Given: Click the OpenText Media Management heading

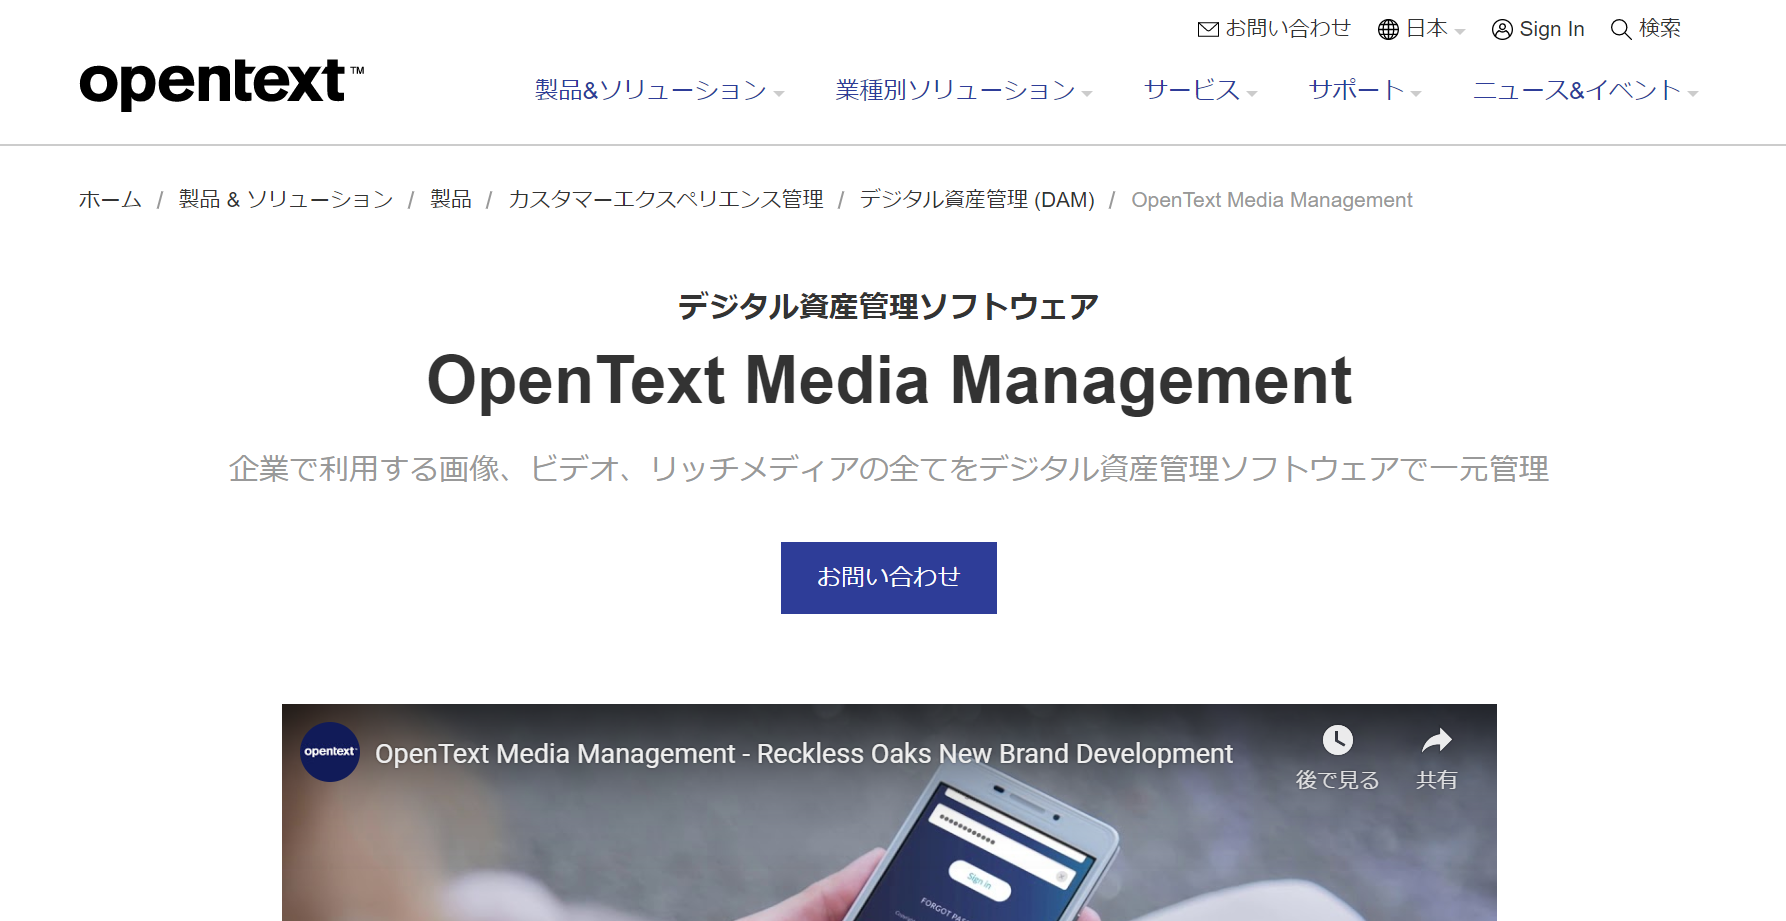Looking at the screenshot, I should click(x=889, y=381).
